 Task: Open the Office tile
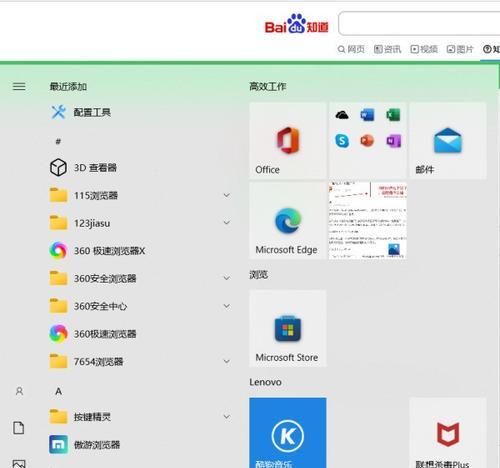pyautogui.click(x=288, y=140)
